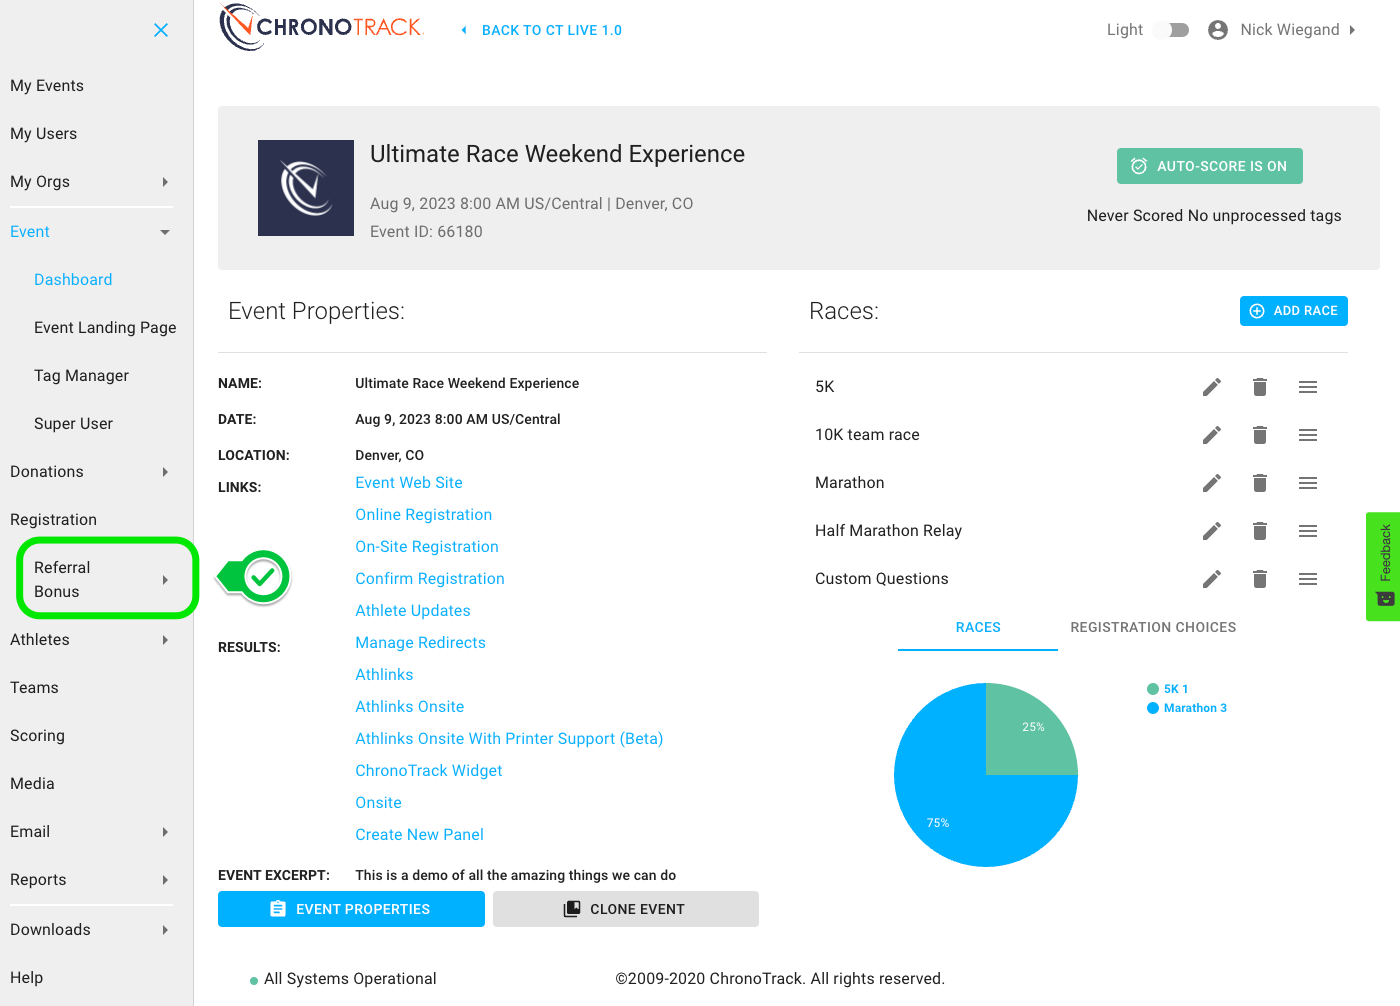Open Event Landing Page
This screenshot has height=1006, width=1400.
tap(105, 328)
